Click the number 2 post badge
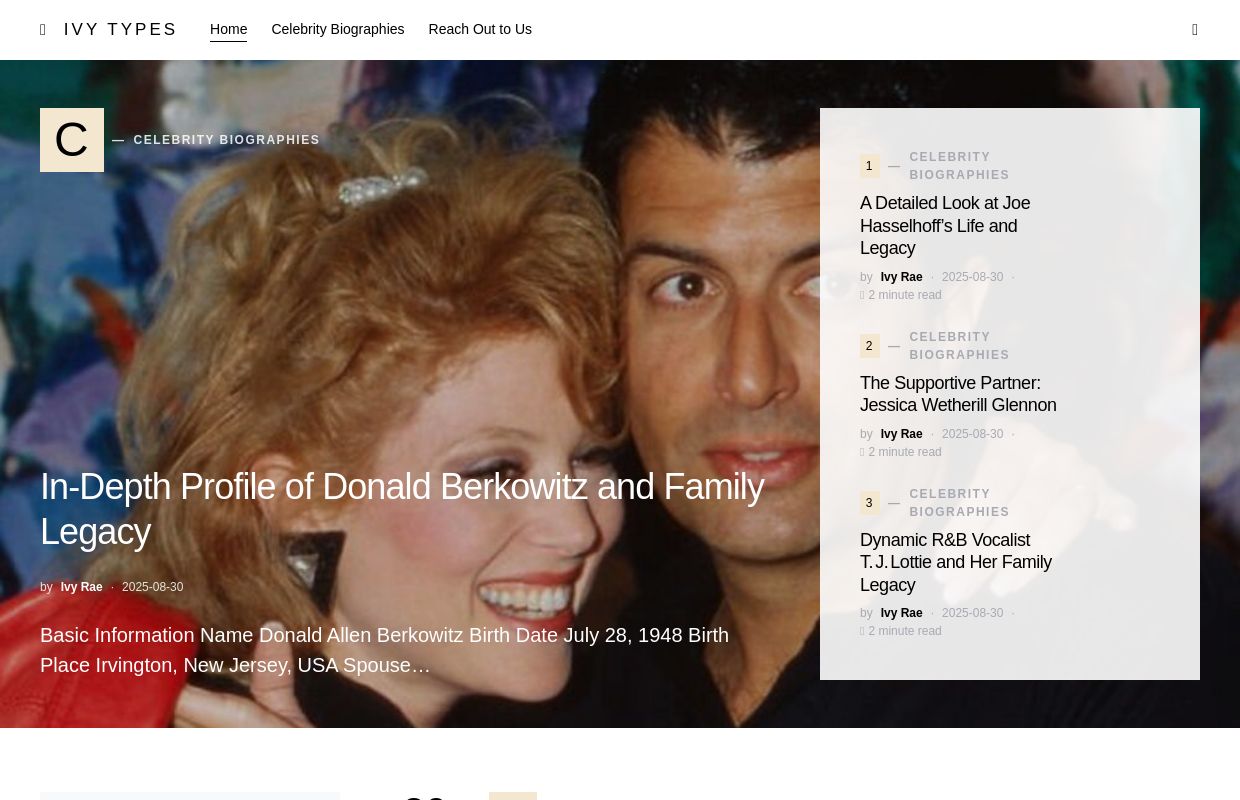Viewport: 1240px width, 800px height. tap(869, 346)
